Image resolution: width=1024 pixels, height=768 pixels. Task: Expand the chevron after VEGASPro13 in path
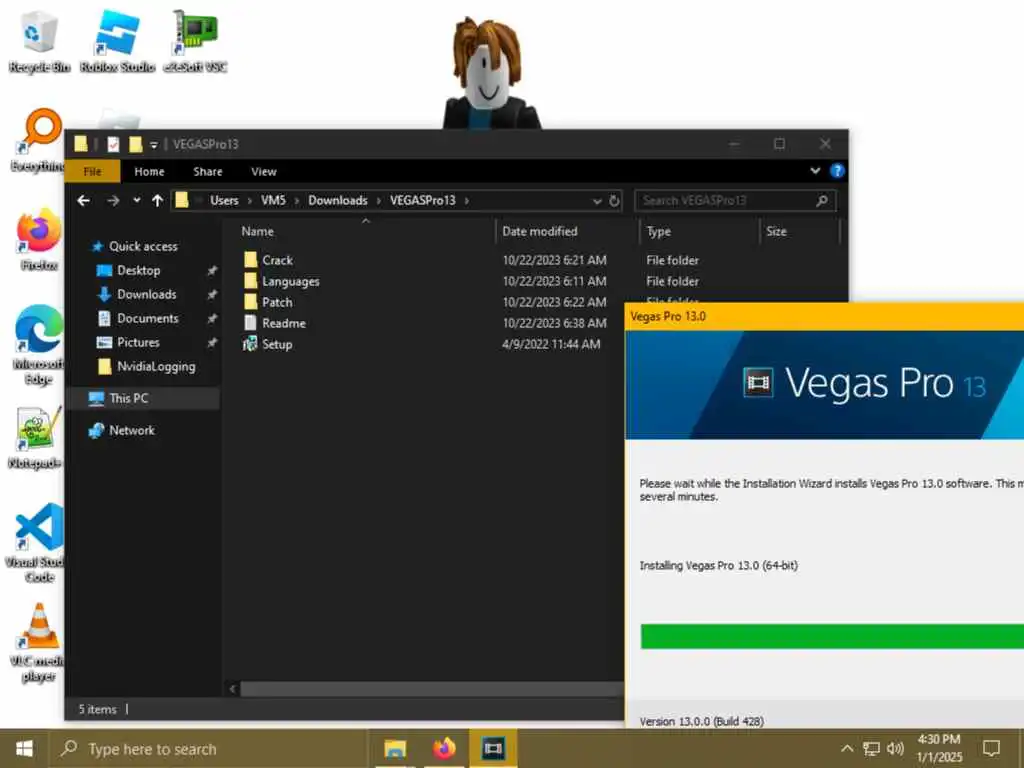pyautogui.click(x=466, y=200)
